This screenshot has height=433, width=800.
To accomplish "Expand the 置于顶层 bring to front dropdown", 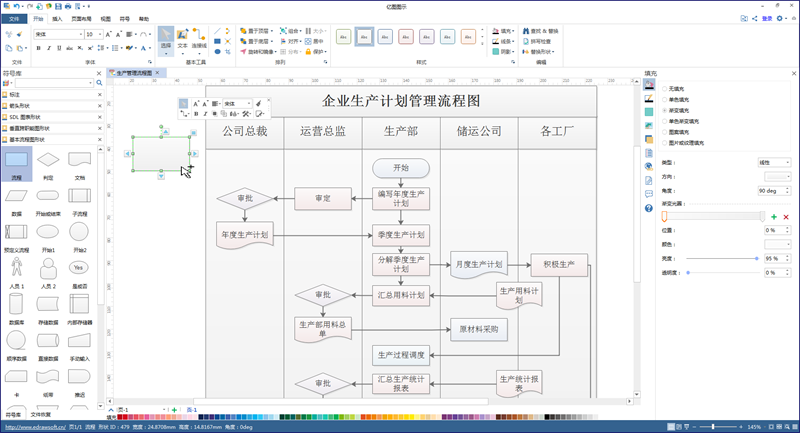I will (x=272, y=31).
